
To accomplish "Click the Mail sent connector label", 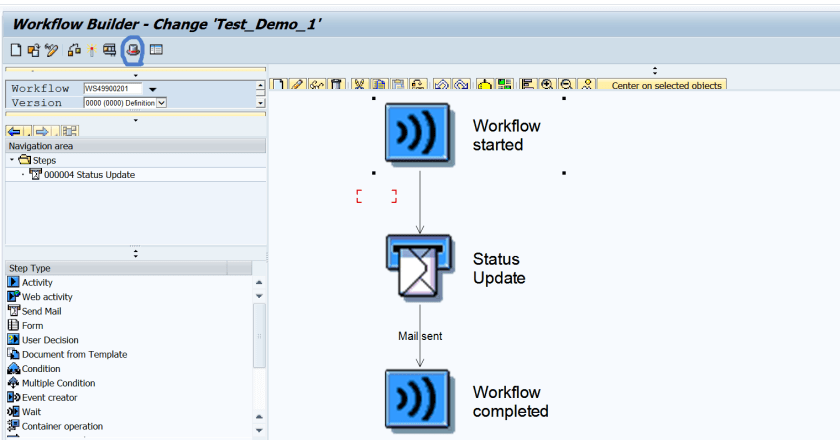I will pos(420,336).
